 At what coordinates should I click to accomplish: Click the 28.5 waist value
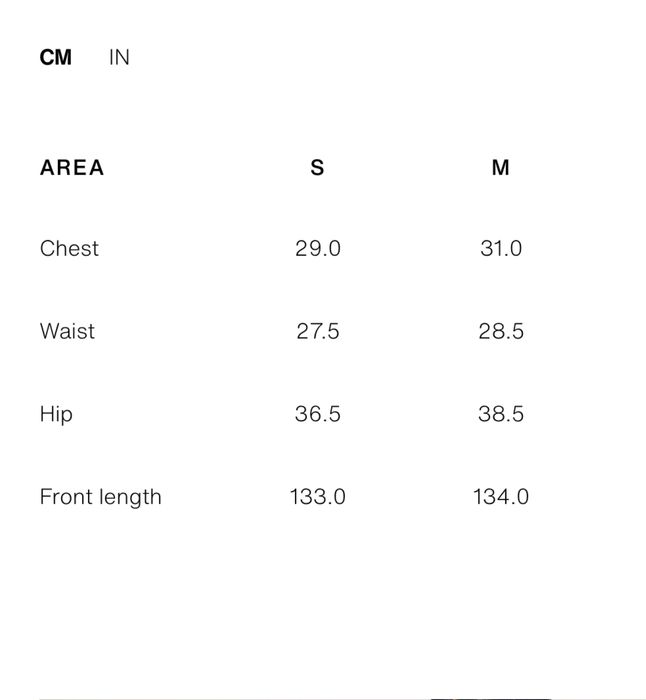(x=501, y=331)
